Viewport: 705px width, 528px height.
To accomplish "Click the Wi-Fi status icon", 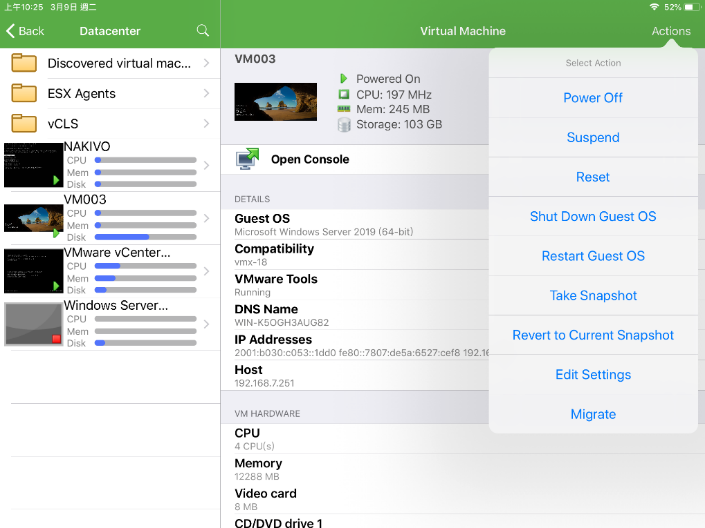I will coord(655,7).
